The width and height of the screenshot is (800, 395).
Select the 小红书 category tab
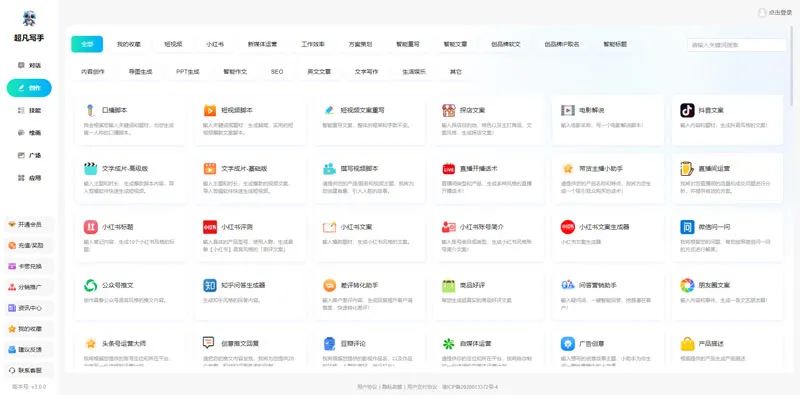(x=215, y=44)
